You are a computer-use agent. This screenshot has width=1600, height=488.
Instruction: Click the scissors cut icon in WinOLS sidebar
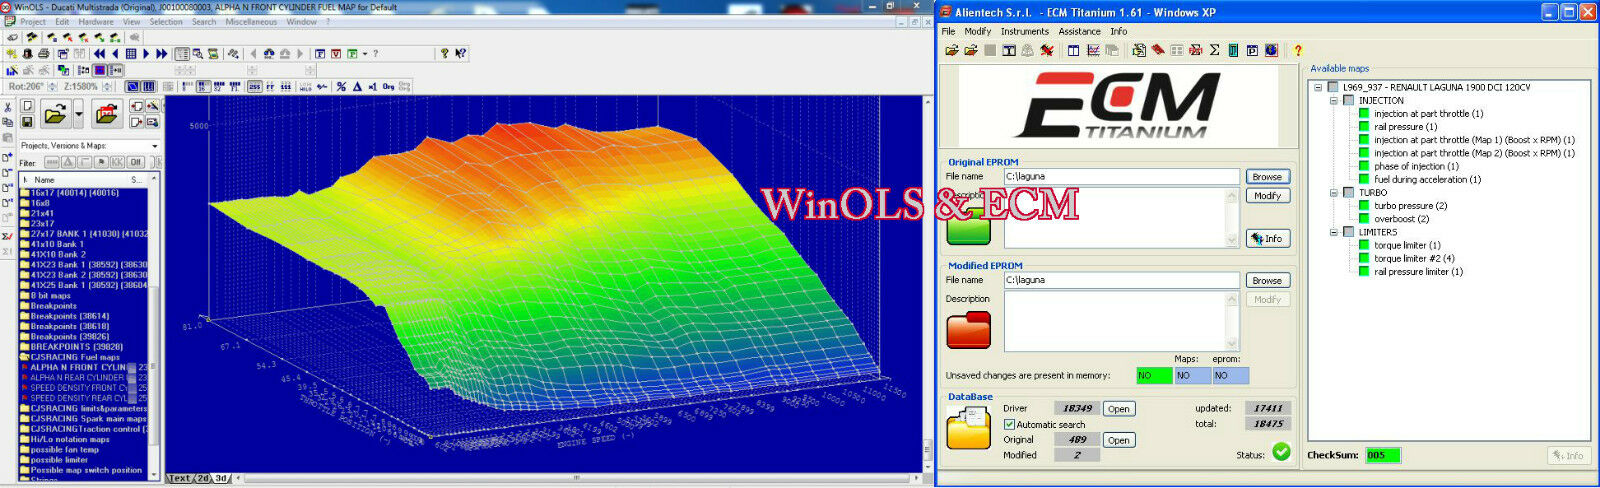[x=8, y=107]
